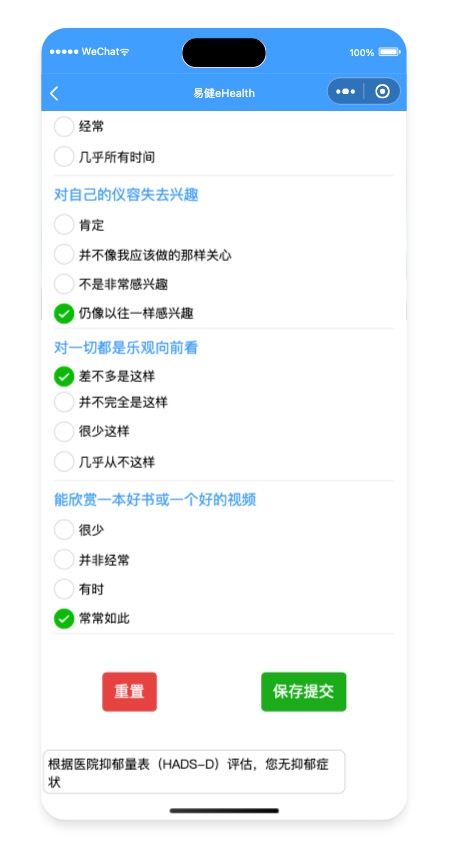Tap the battery indicator in status bar
Screen dimensions: 450x850
pyautogui.click(x=389, y=52)
